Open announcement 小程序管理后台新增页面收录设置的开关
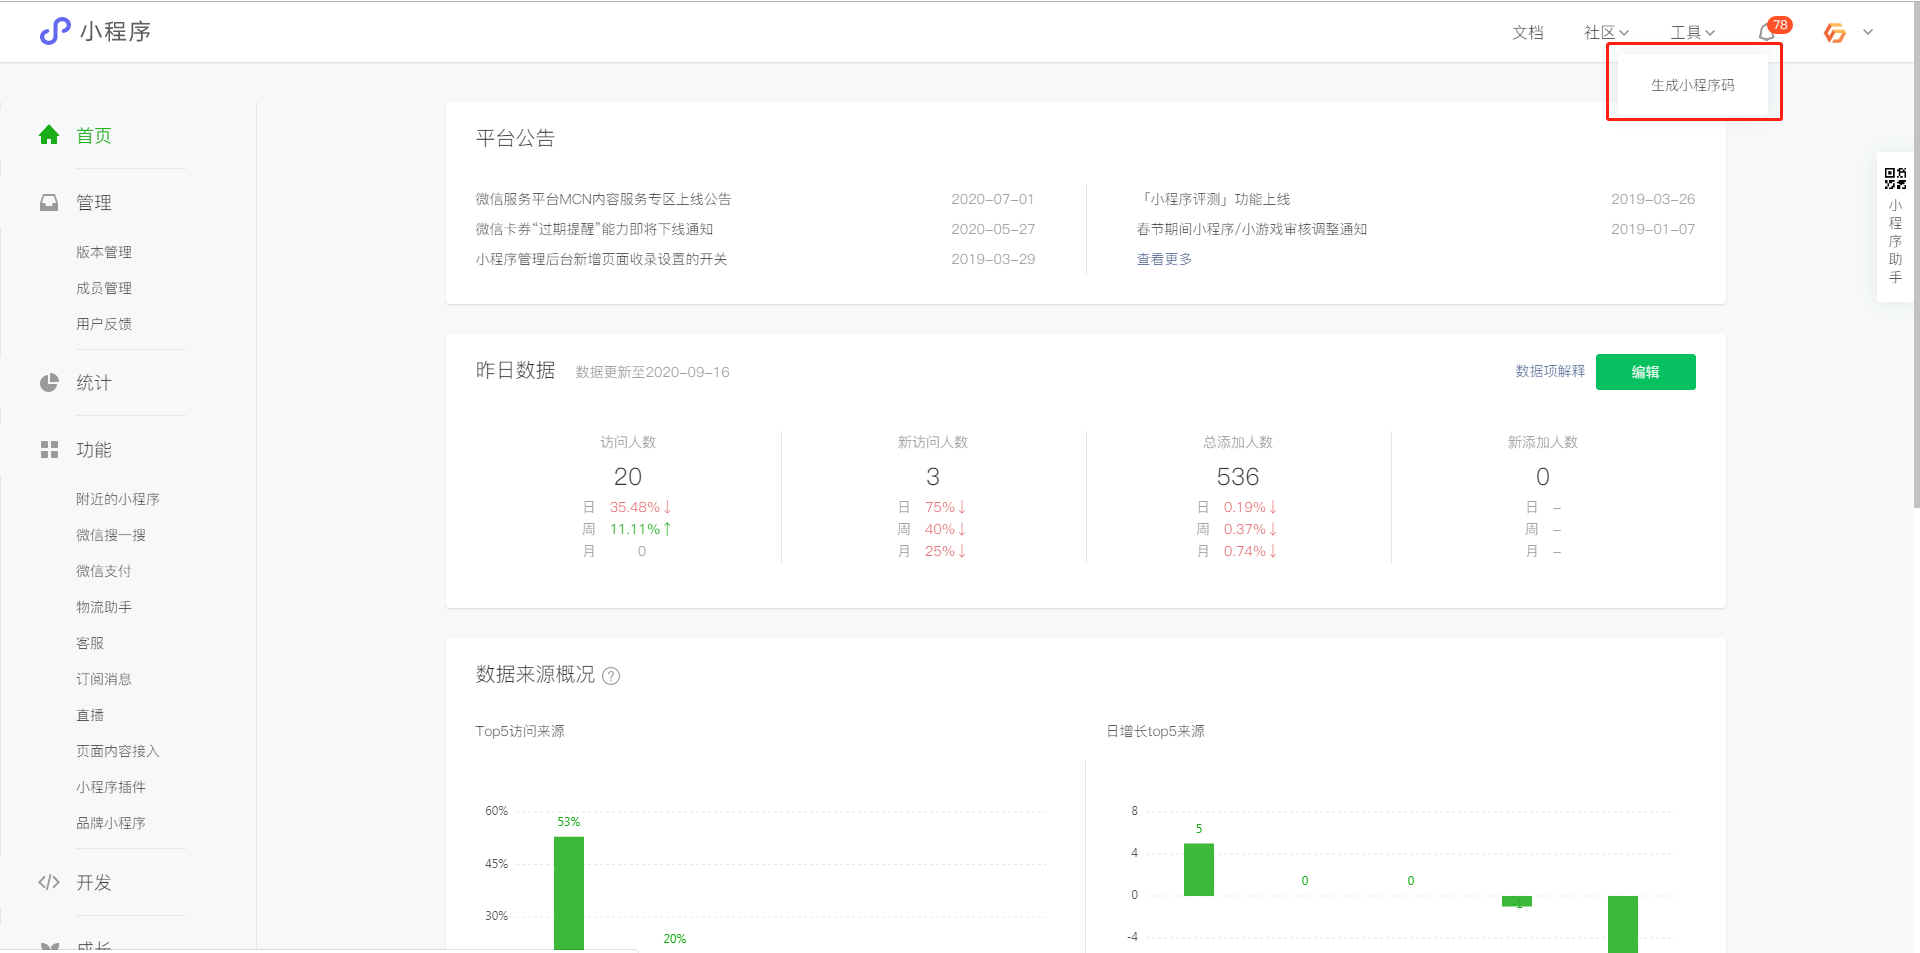1920x953 pixels. pos(601,259)
